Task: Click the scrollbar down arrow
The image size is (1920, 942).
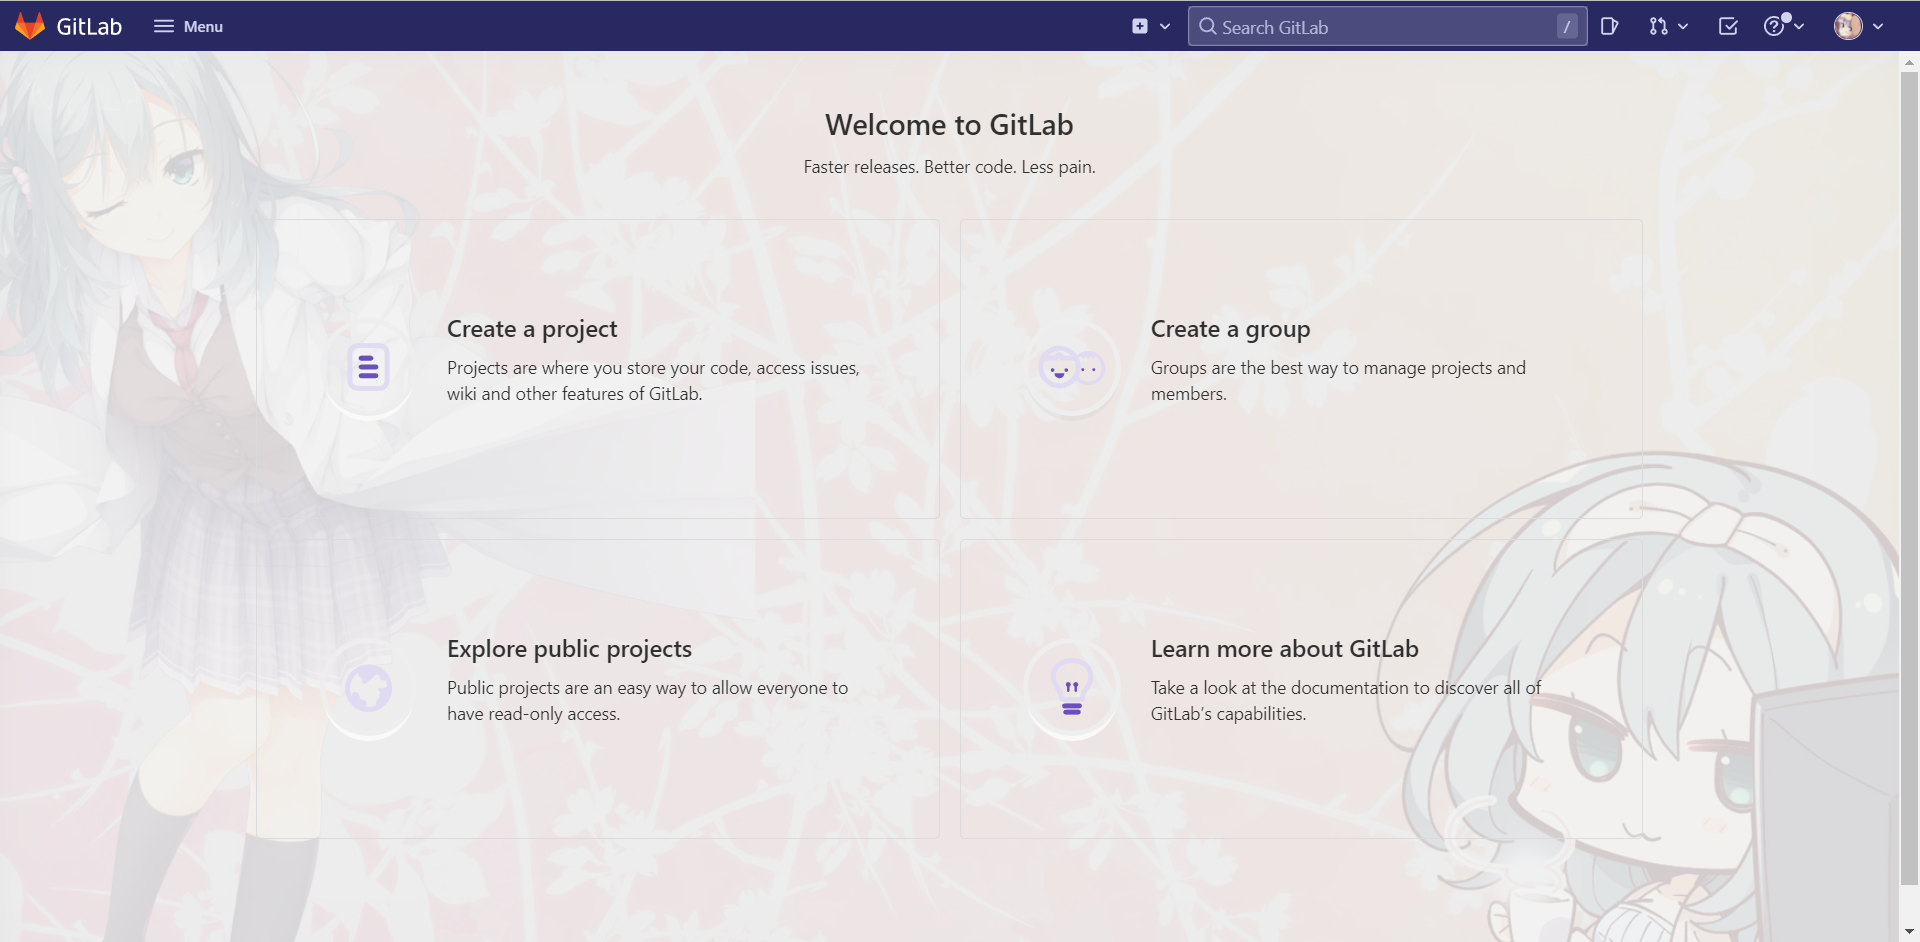Action: pos(1909,932)
